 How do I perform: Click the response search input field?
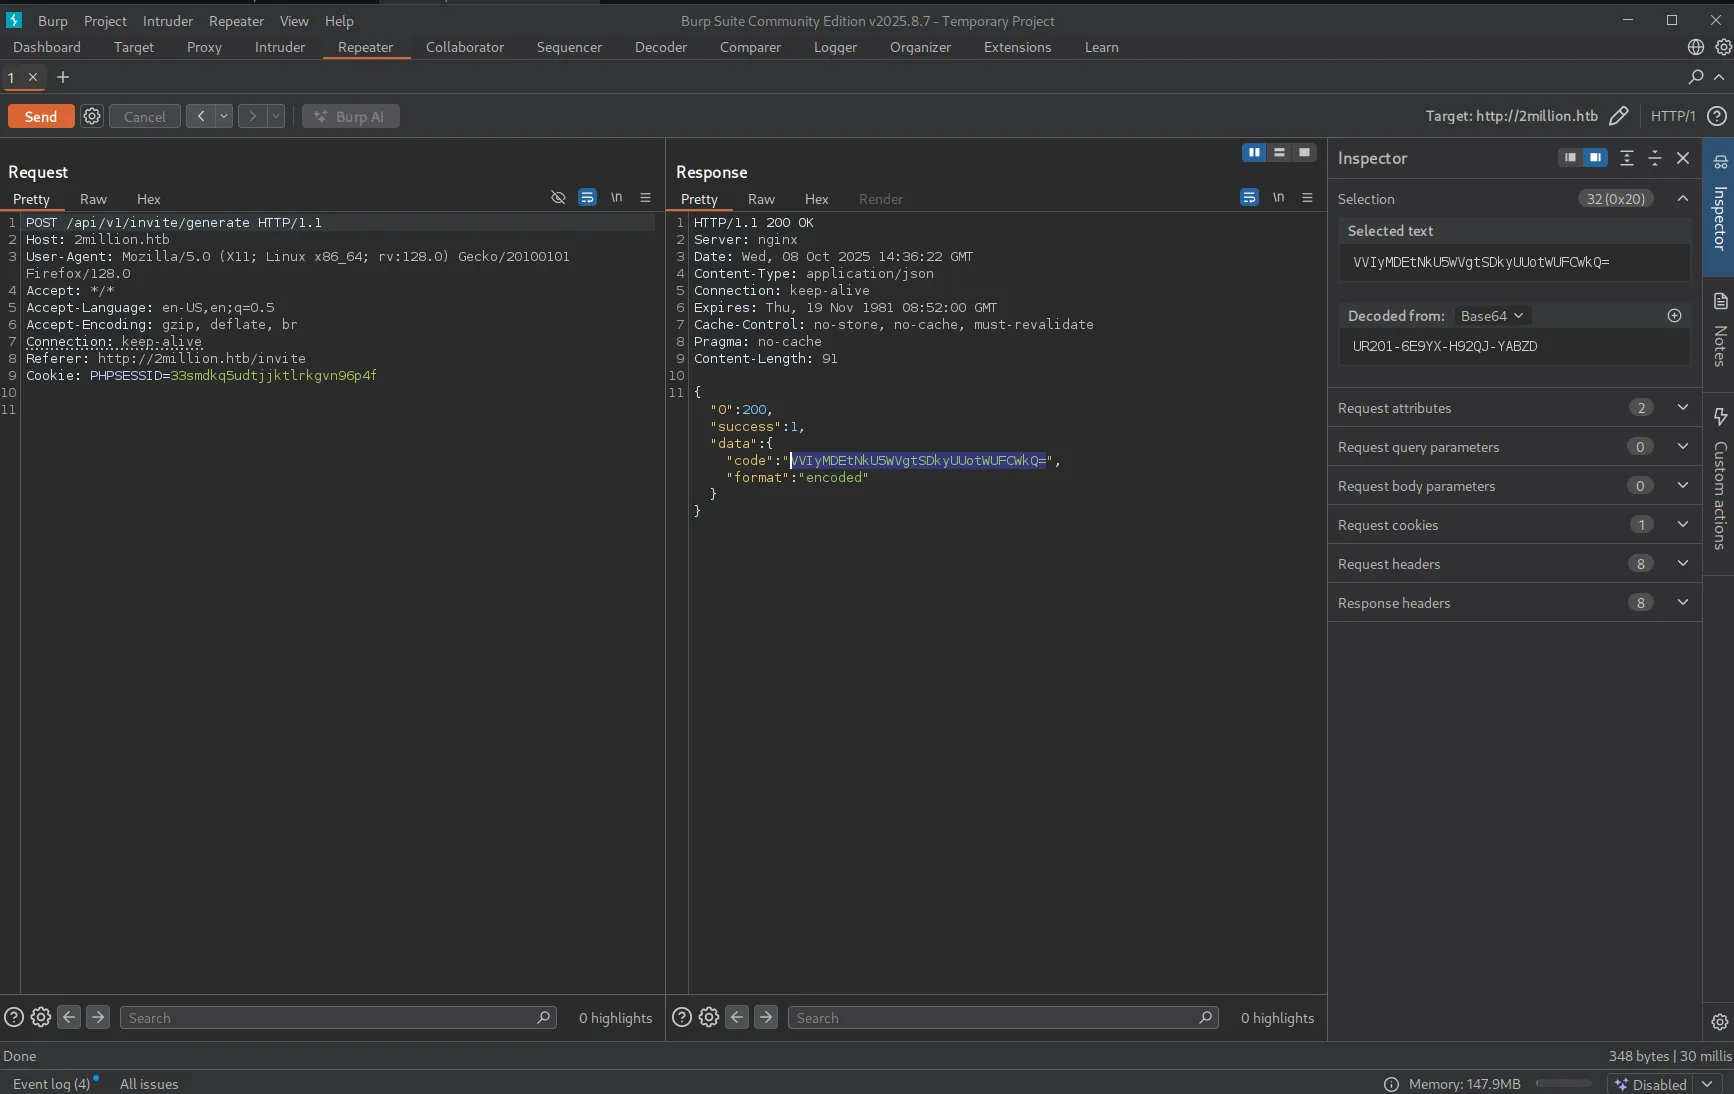click(994, 1017)
